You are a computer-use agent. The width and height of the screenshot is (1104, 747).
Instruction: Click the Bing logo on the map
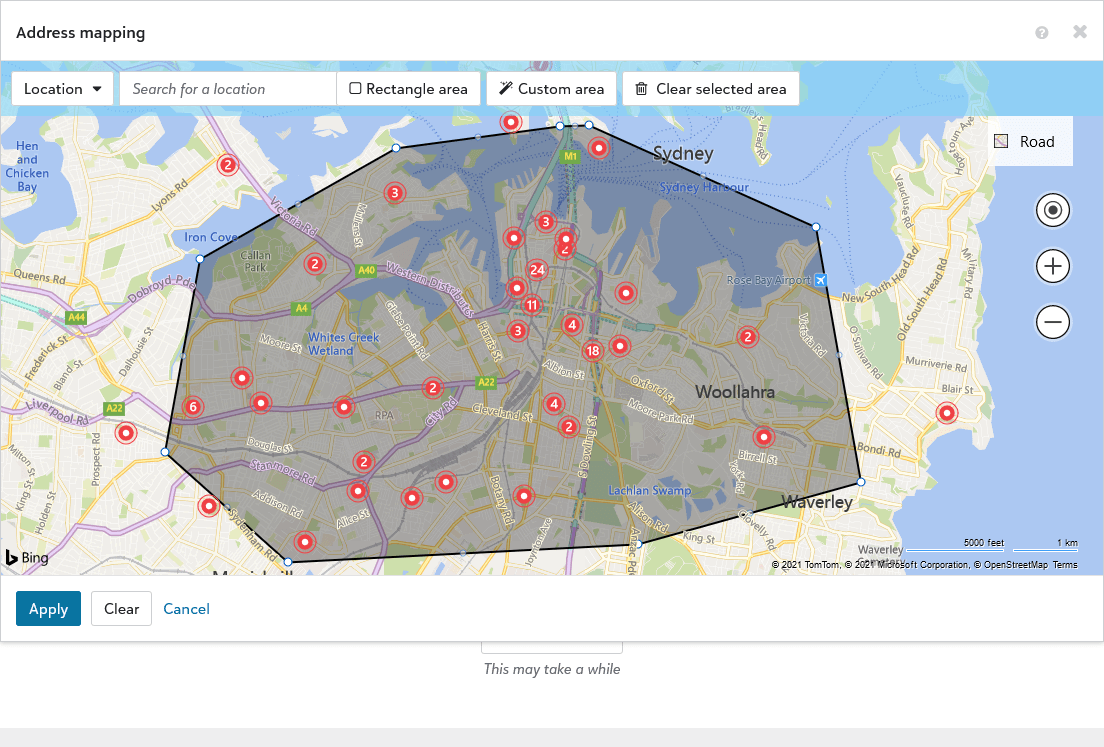[27, 558]
